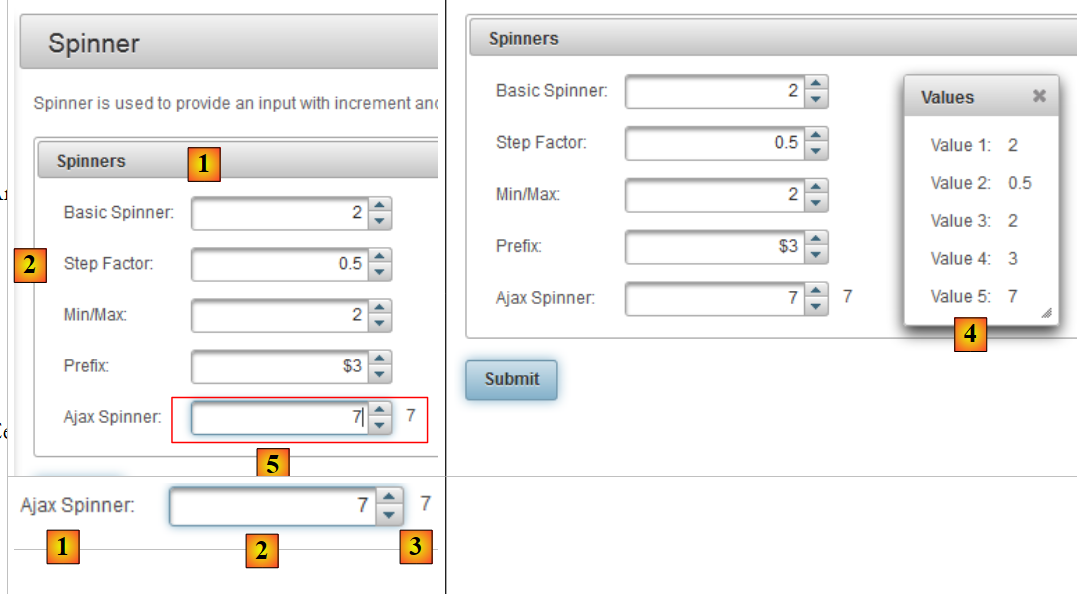Click the Basic Spinner input in the left panel
The image size is (1077, 594).
point(278,213)
